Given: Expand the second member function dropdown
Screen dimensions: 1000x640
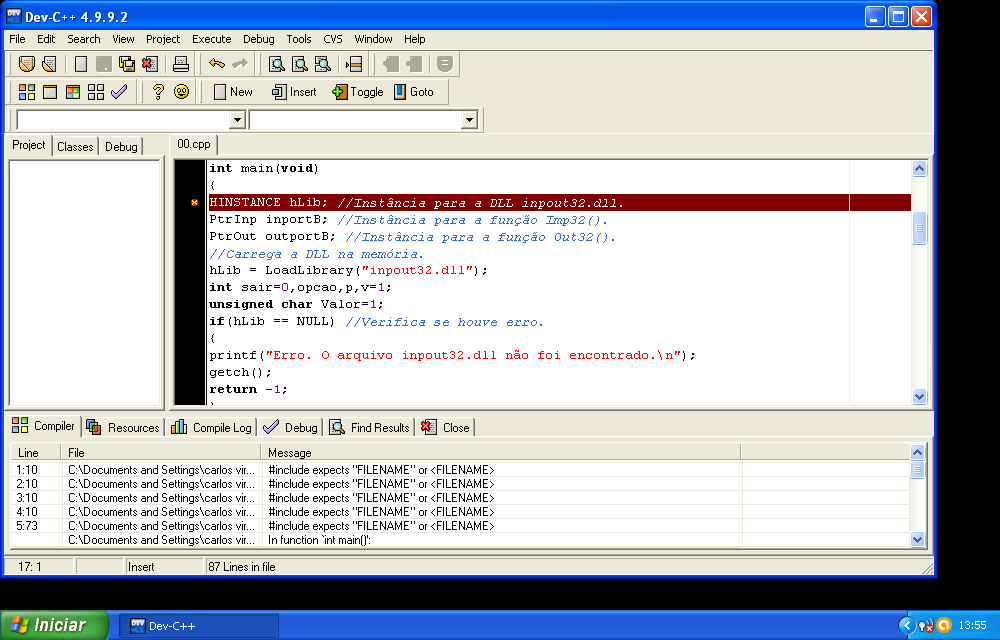Looking at the screenshot, I should (x=469, y=120).
